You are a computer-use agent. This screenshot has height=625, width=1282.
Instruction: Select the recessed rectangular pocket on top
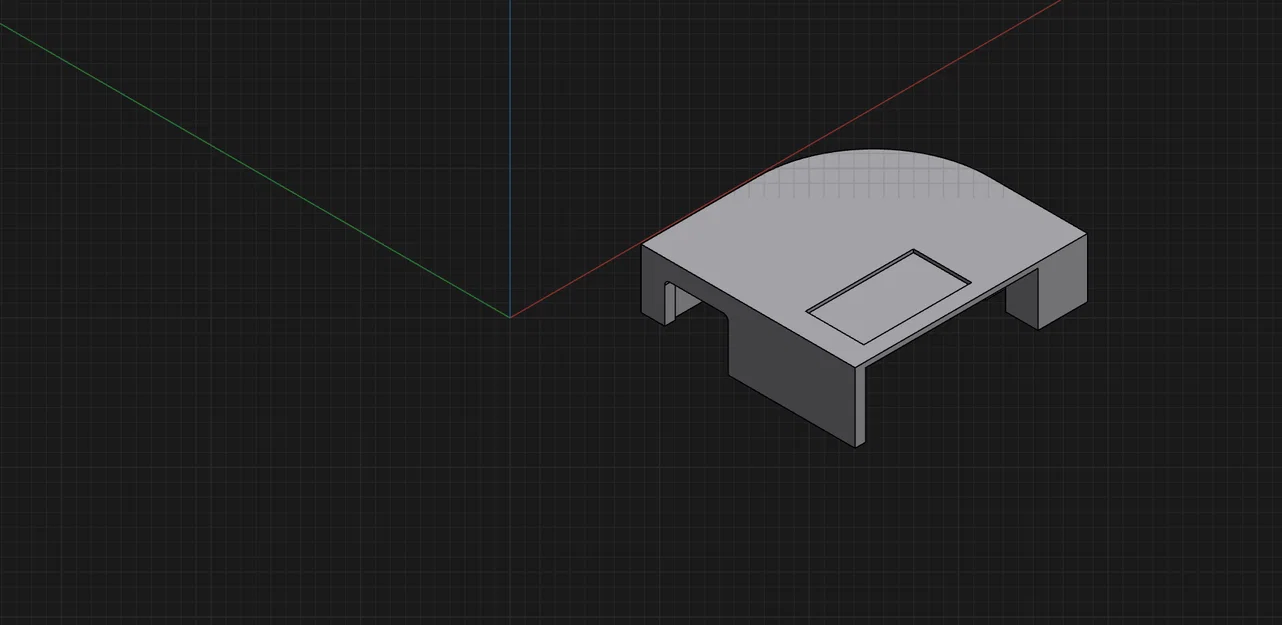(x=888, y=297)
